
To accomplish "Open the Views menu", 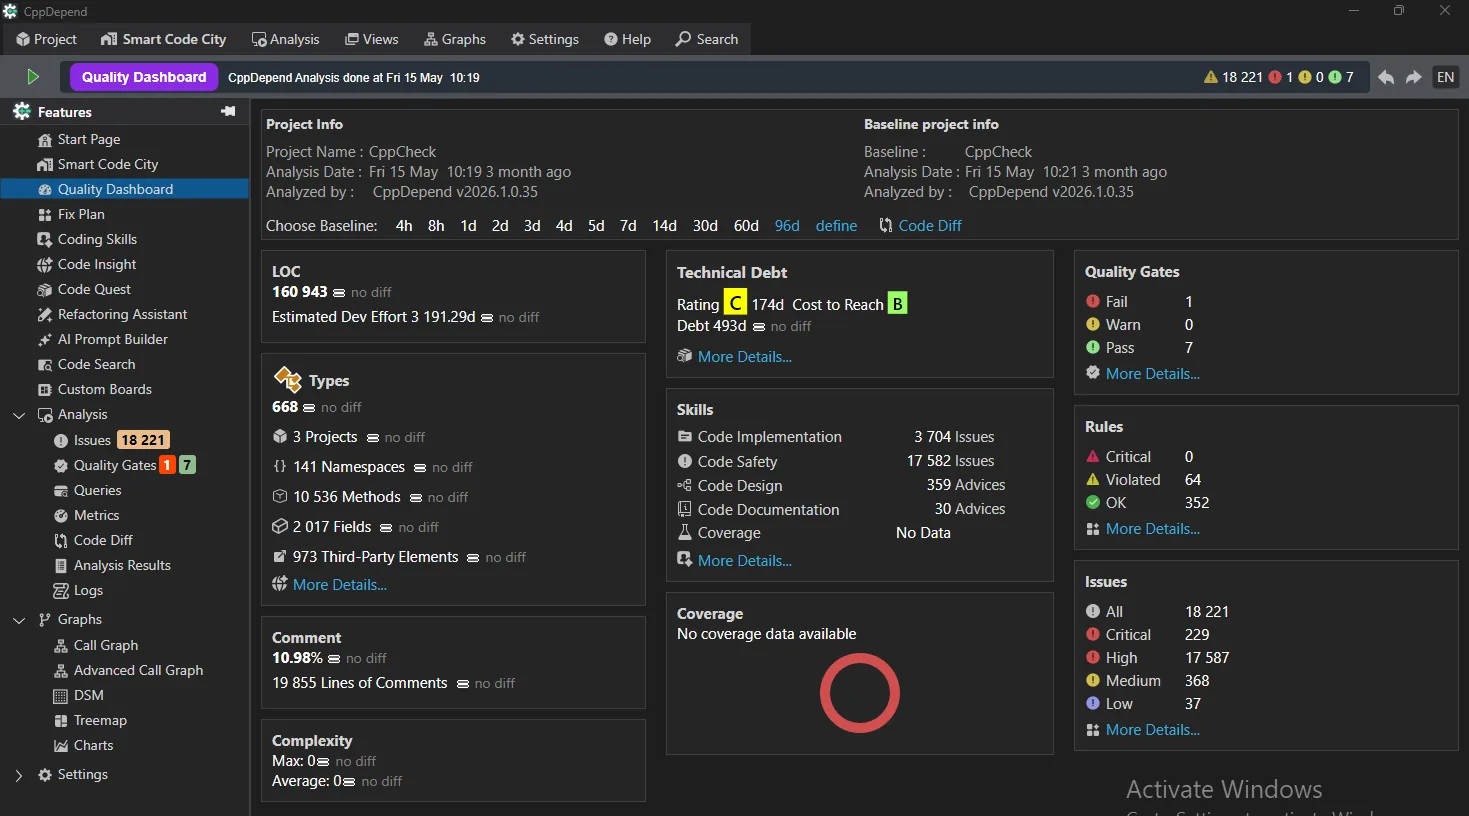I will (x=372, y=39).
